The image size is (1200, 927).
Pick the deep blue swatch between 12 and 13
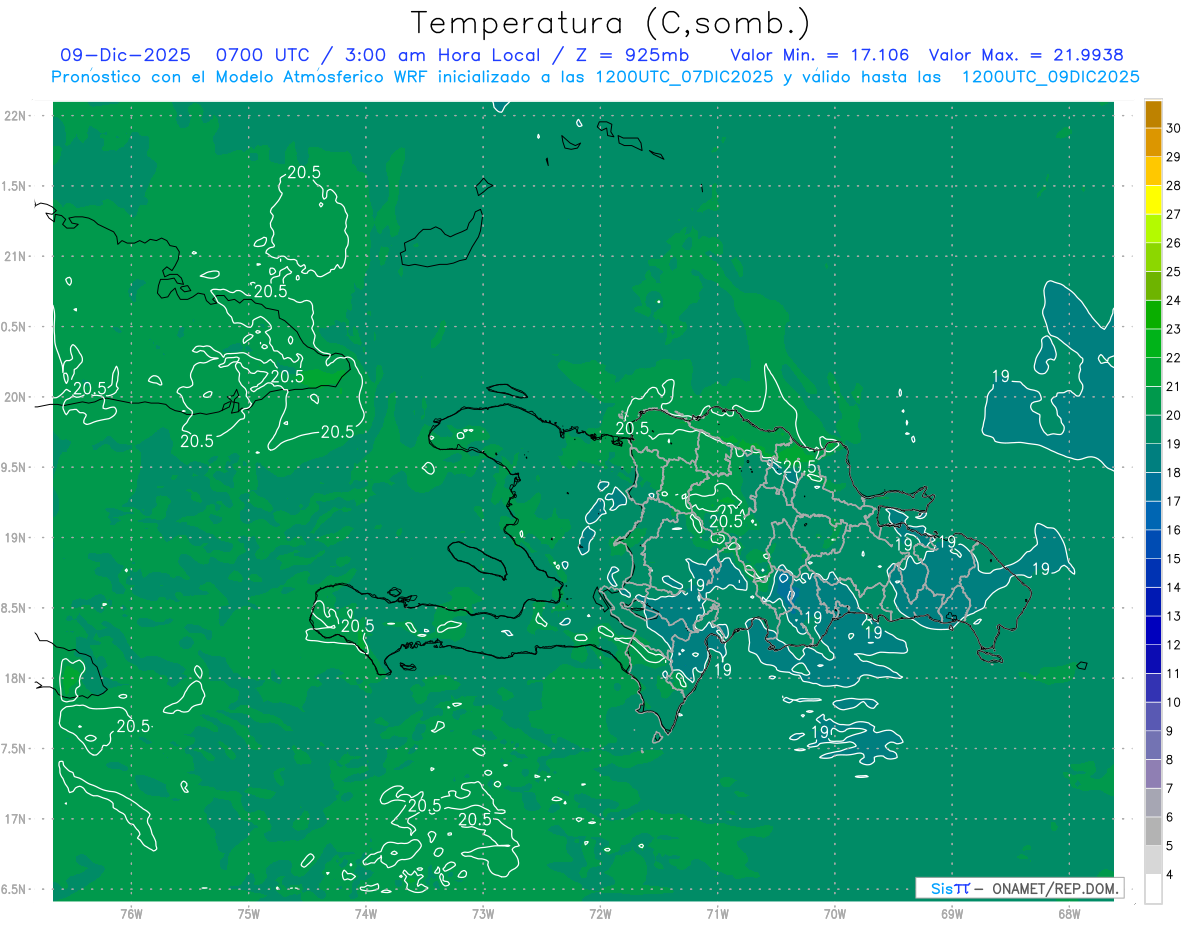(1153, 631)
